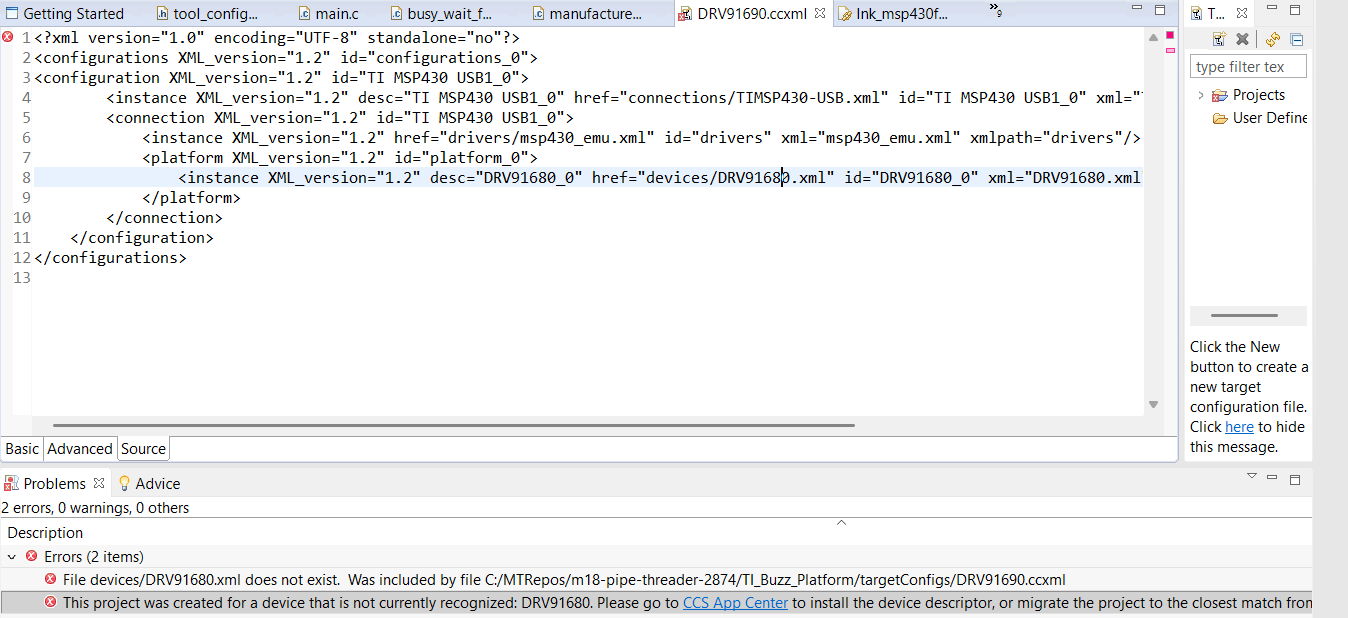Click the '</configurations>' closing tag on line 12
The width and height of the screenshot is (1348, 618).
pyautogui.click(x=110, y=258)
